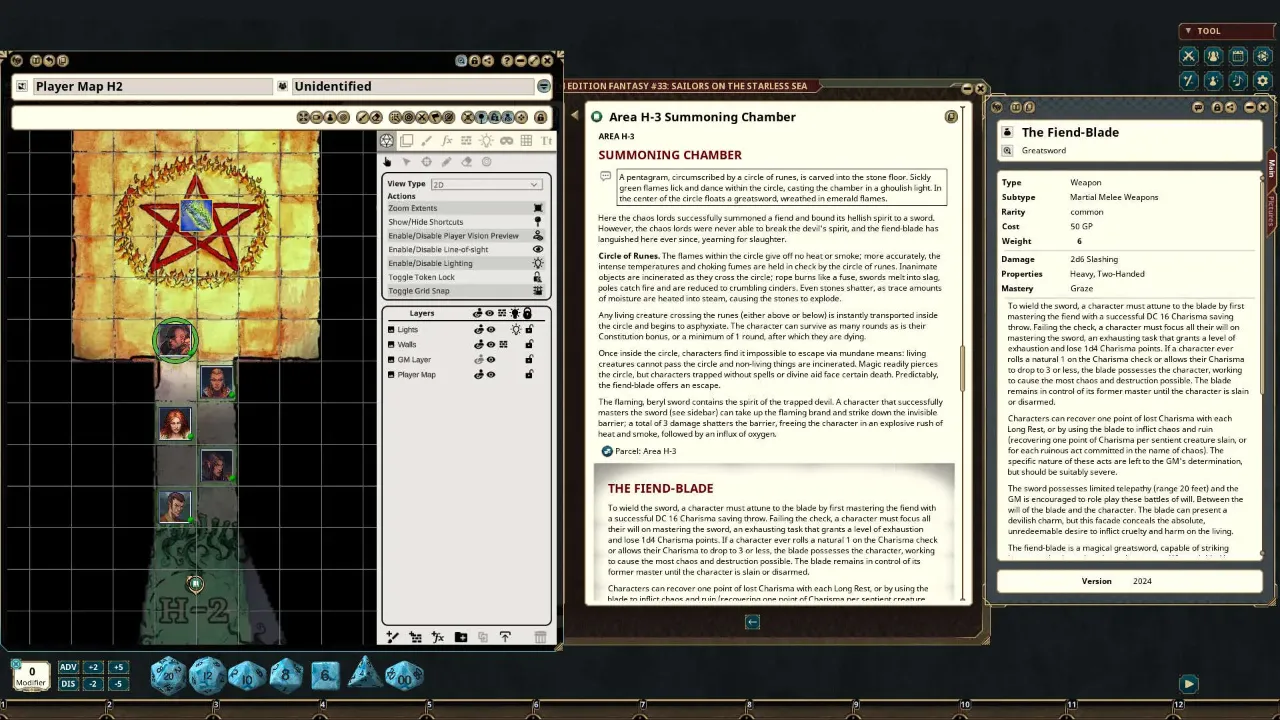Apply the -2 modifier button

coord(93,684)
